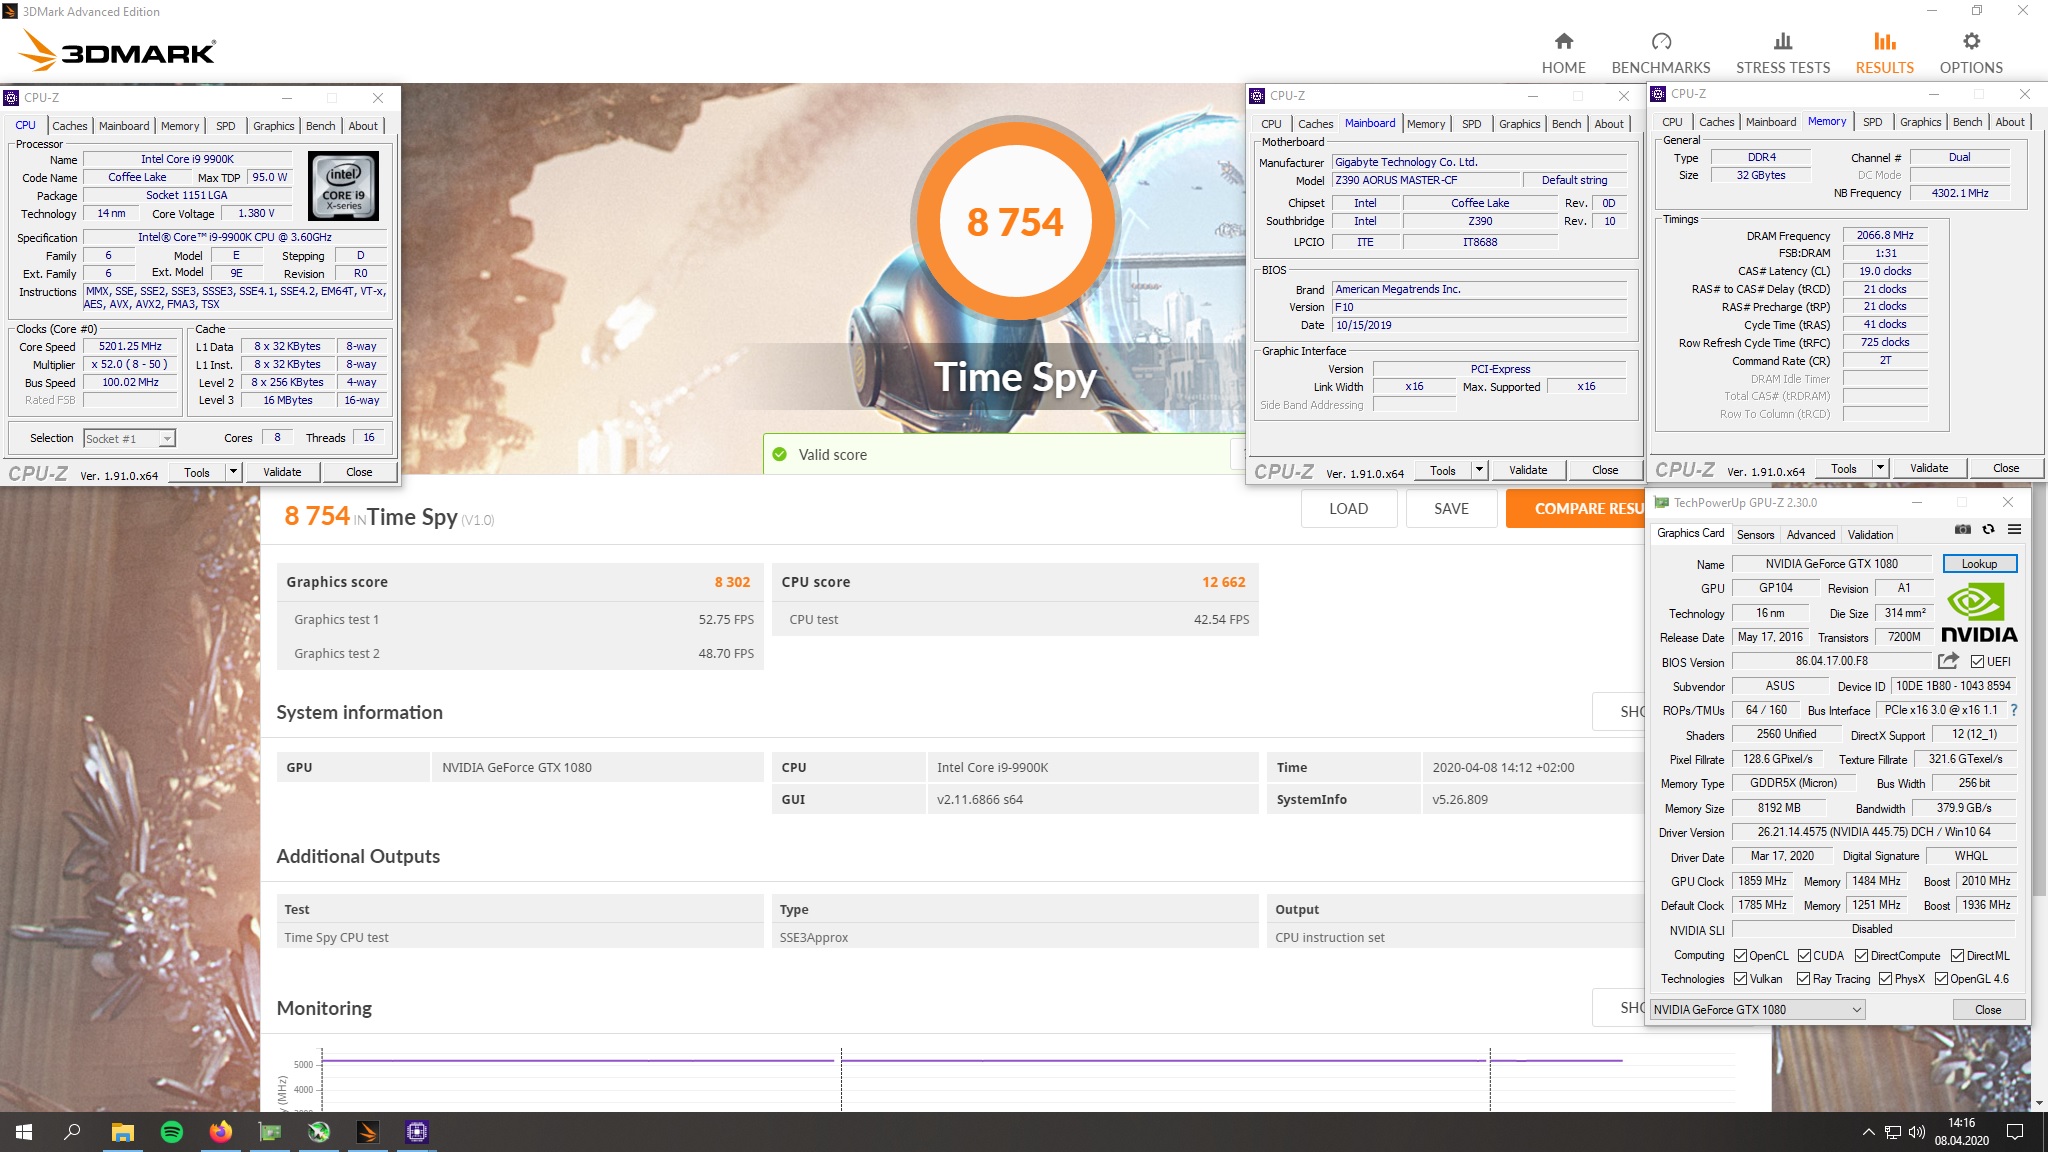Screen dimensions: 2048x1152
Task: Click the LOAD result button
Action: click(1348, 508)
